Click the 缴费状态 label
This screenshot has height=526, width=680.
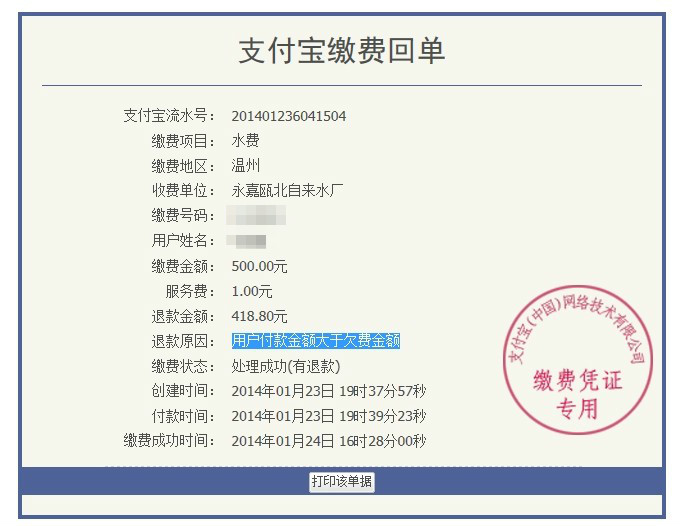tap(183, 366)
